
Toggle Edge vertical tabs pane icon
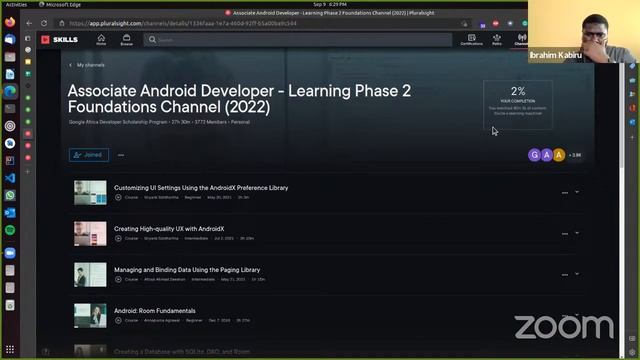click(x=28, y=38)
